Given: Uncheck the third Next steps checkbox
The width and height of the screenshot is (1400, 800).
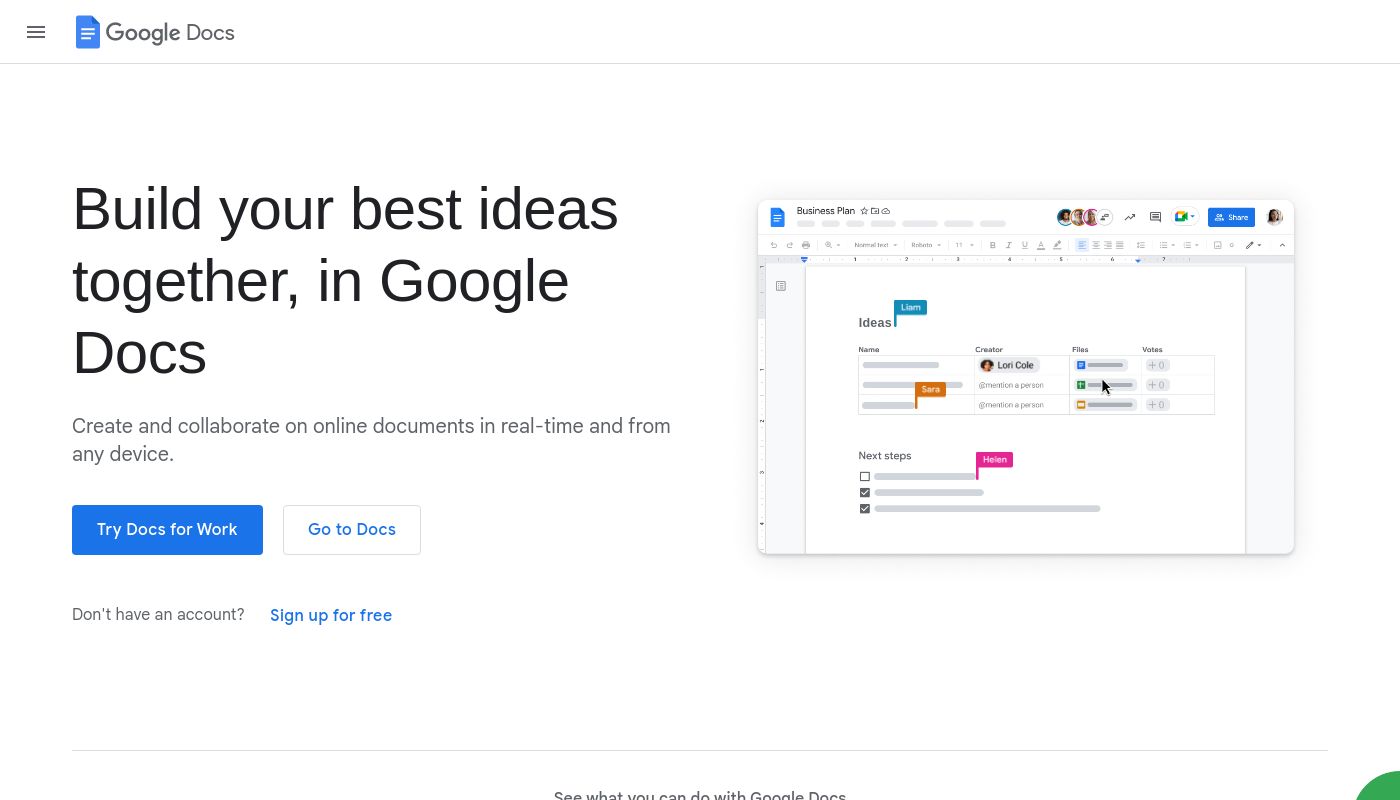Looking at the screenshot, I should 865,508.
